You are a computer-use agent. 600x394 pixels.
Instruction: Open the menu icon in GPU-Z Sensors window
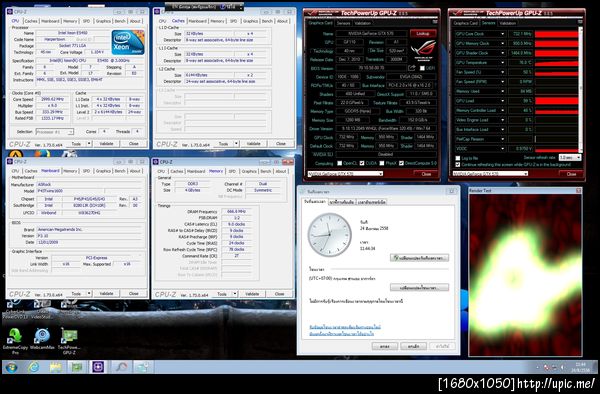click(x=580, y=22)
